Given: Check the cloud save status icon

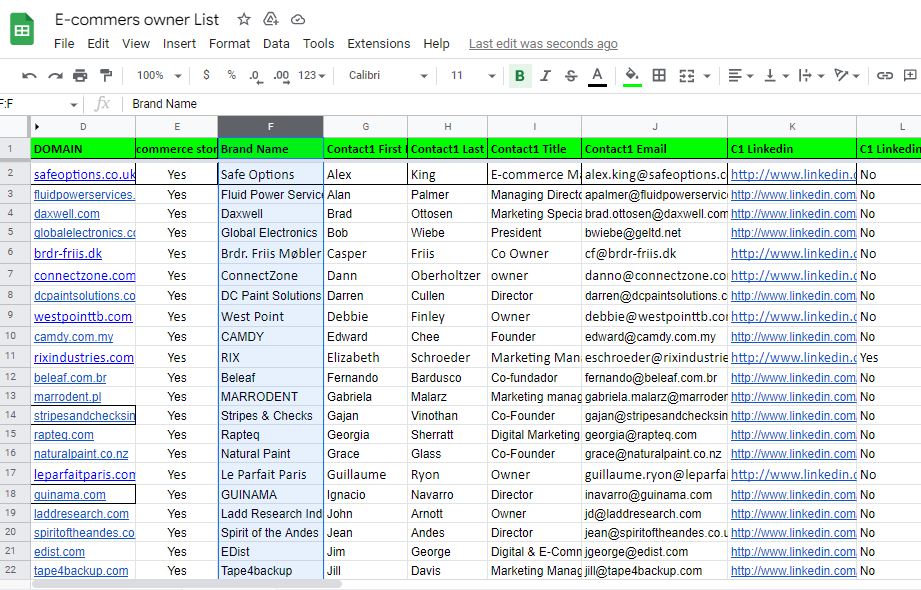Looking at the screenshot, I should [x=298, y=19].
